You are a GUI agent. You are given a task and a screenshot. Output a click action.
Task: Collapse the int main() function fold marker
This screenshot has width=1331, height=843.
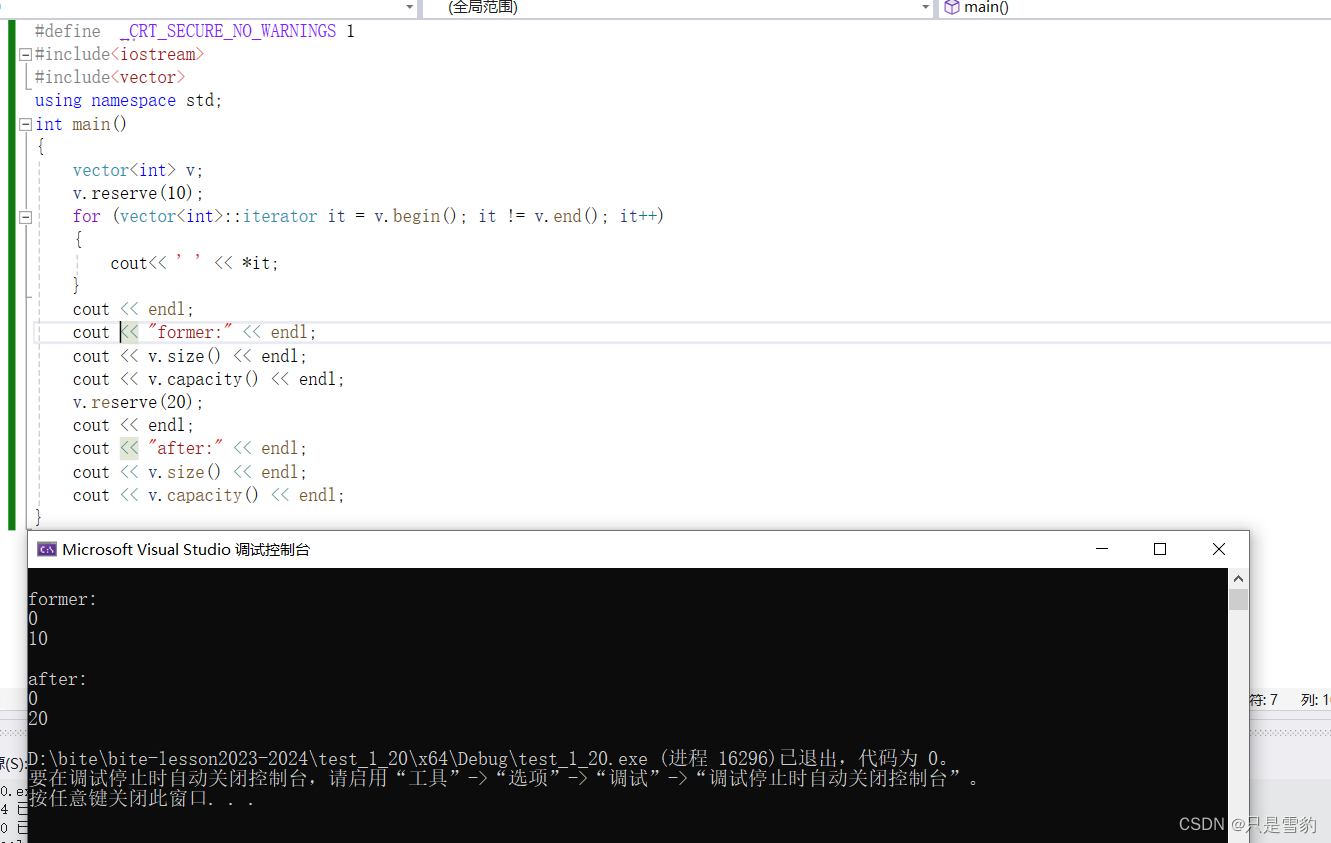(26, 125)
